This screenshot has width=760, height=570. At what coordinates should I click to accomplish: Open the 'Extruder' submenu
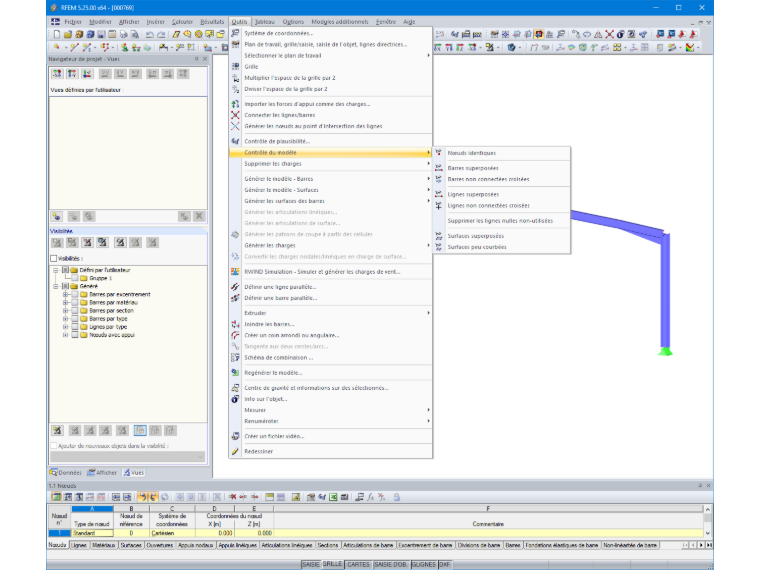click(331, 313)
